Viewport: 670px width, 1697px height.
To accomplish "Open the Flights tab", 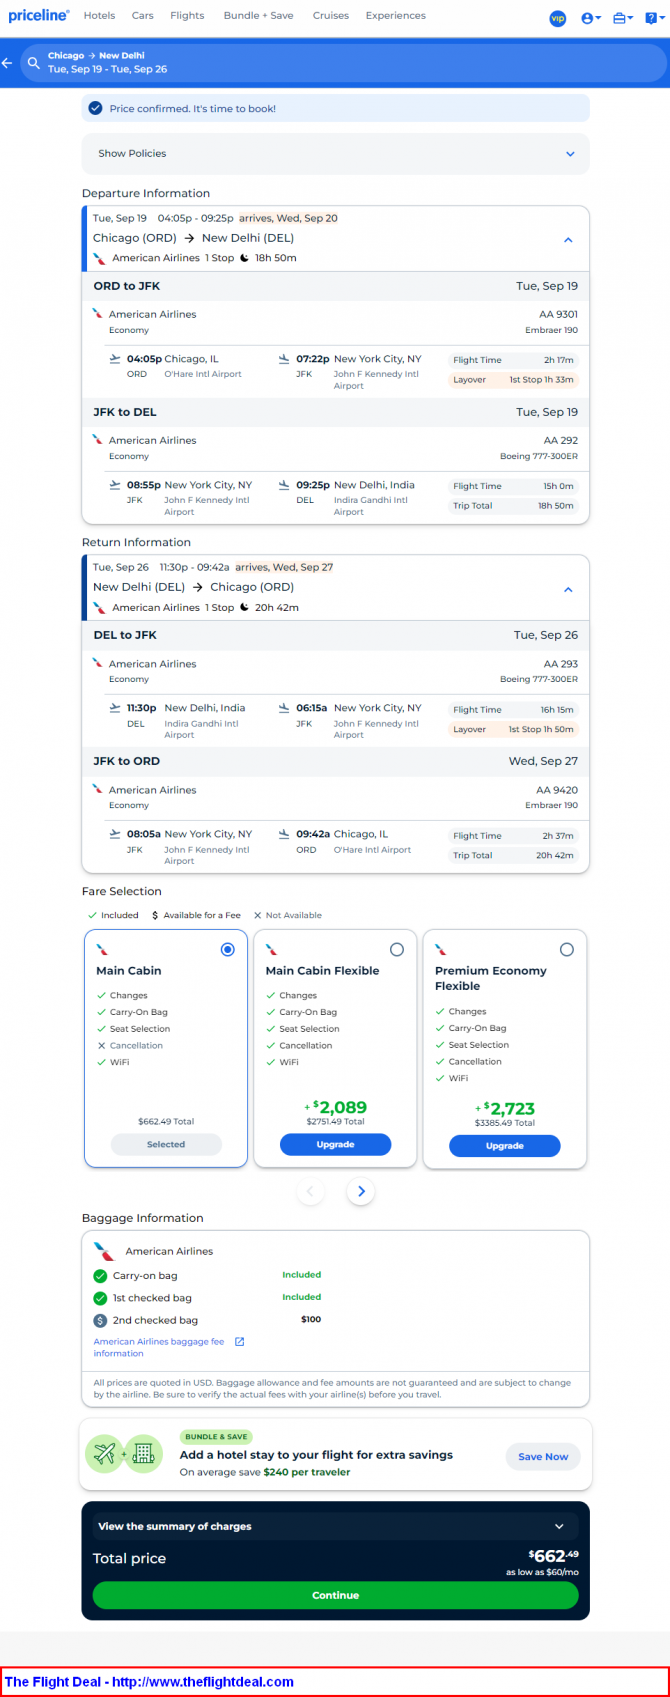I will (187, 16).
